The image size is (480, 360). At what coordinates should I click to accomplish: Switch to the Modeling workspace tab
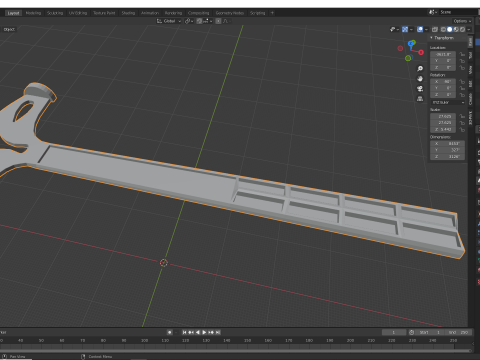tap(33, 13)
